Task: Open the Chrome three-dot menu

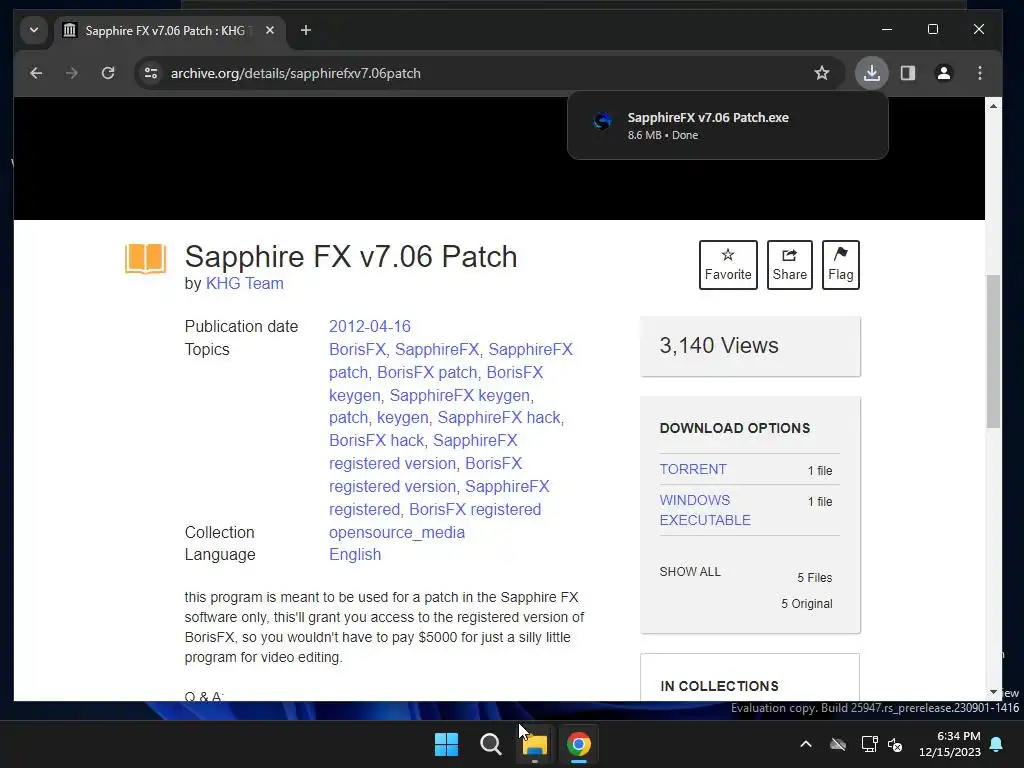Action: point(980,73)
